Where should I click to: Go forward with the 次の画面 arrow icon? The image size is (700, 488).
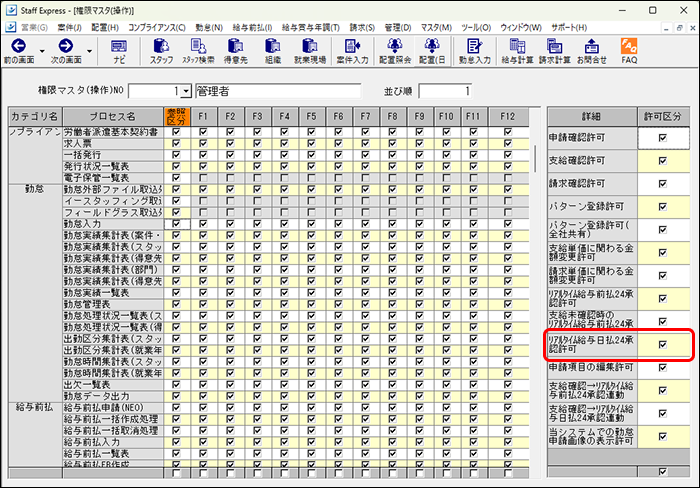pyautogui.click(x=66, y=46)
